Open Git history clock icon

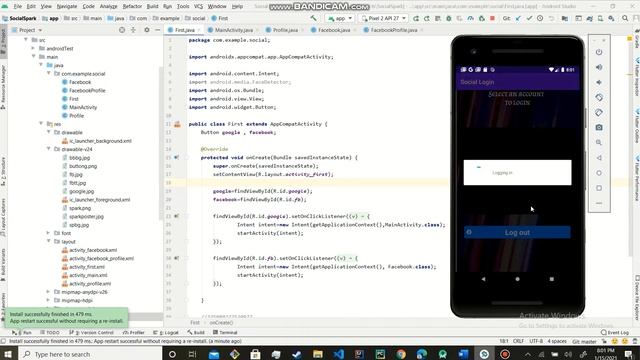(540, 18)
